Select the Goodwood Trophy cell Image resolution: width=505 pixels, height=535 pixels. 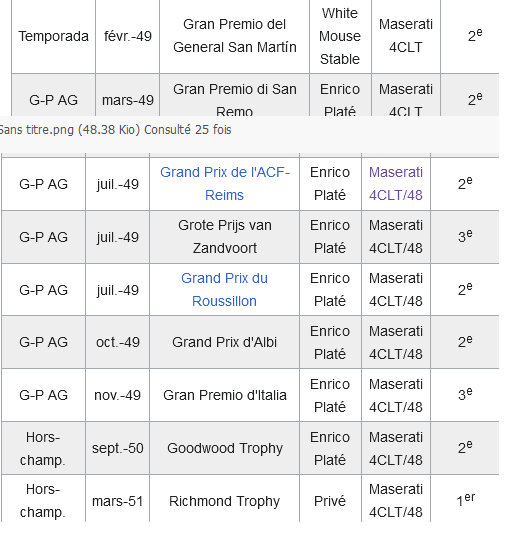coord(225,448)
